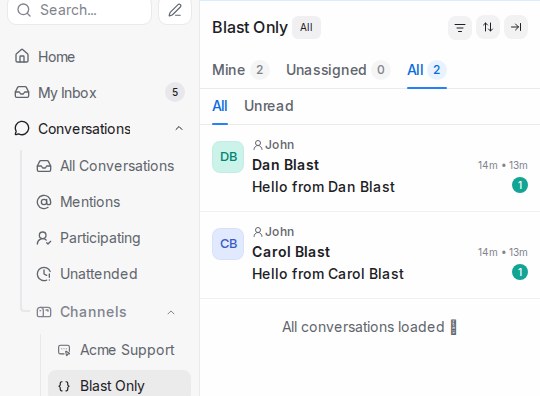
Task: Click message preview Hello from Carol Blast
Action: pyautogui.click(x=328, y=274)
